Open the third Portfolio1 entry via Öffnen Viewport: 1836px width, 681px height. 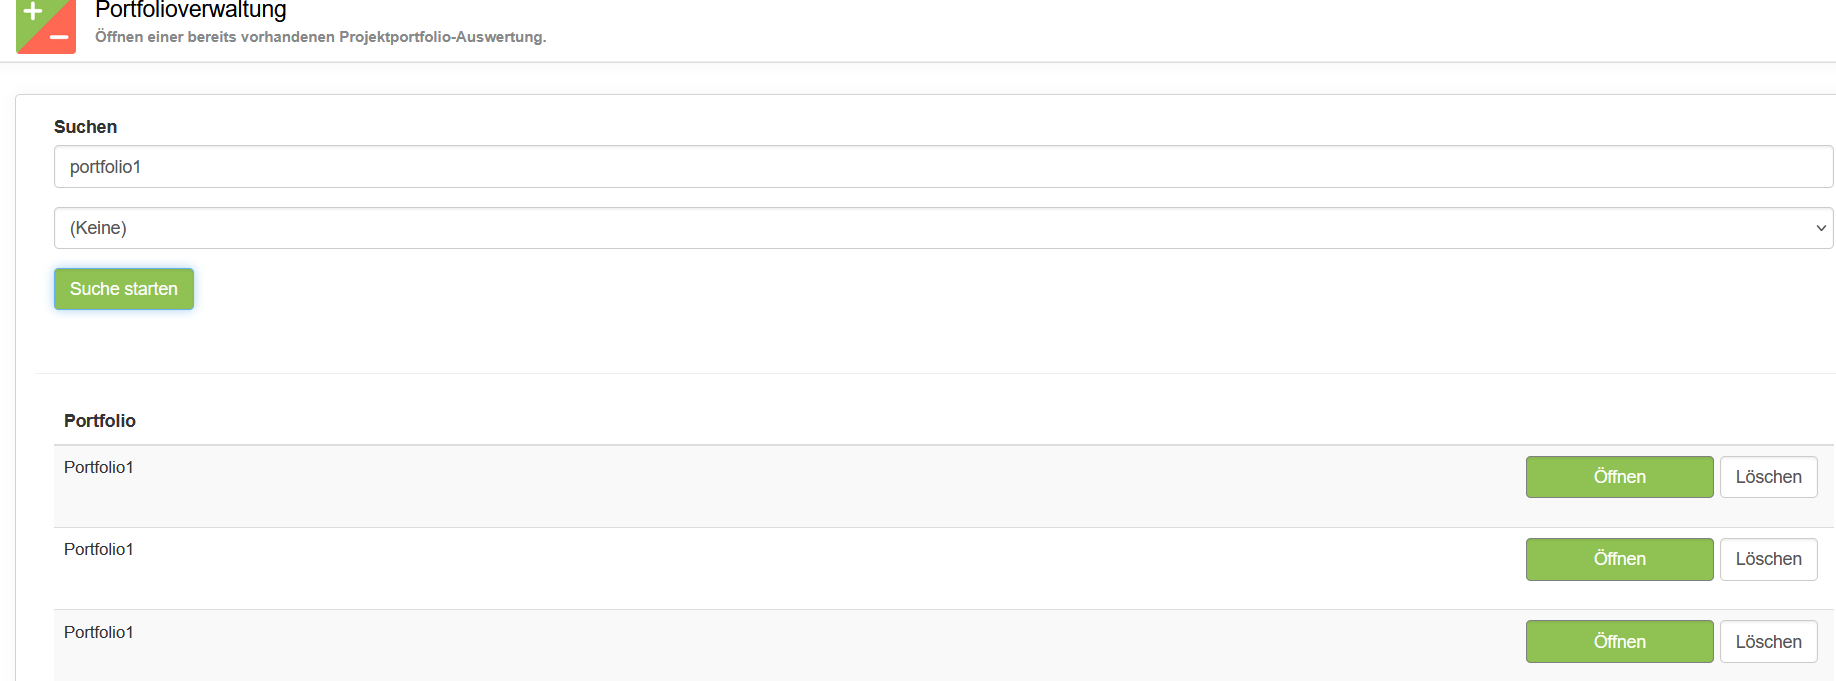pos(1618,642)
